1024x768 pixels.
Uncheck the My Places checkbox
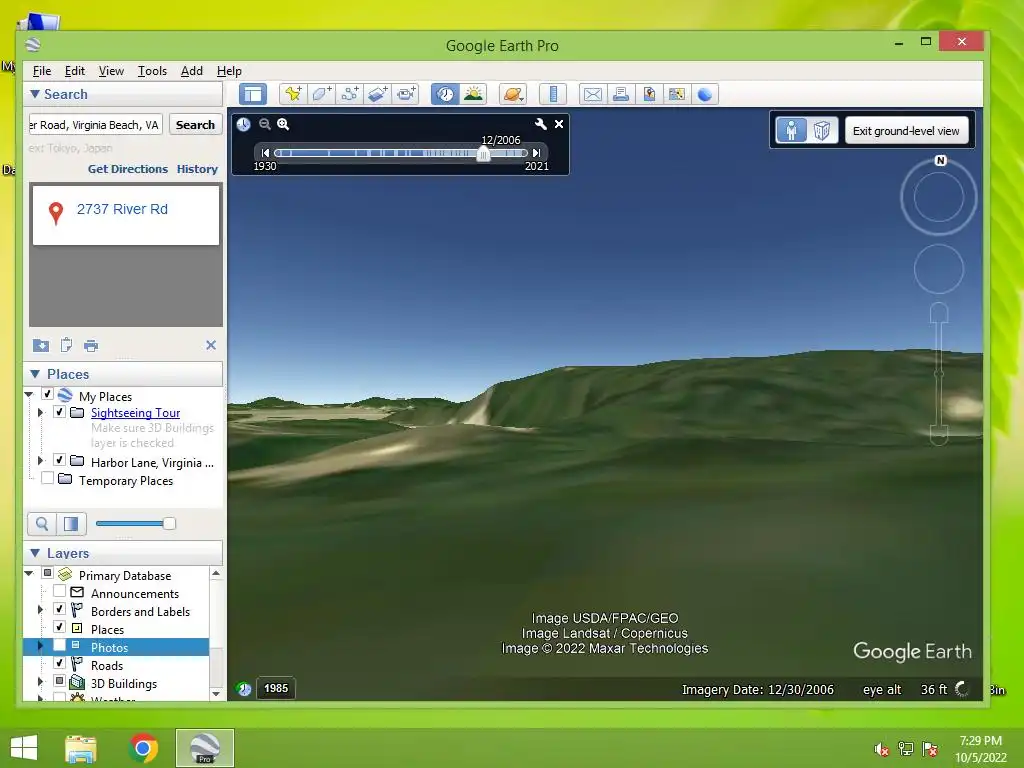[47, 394]
